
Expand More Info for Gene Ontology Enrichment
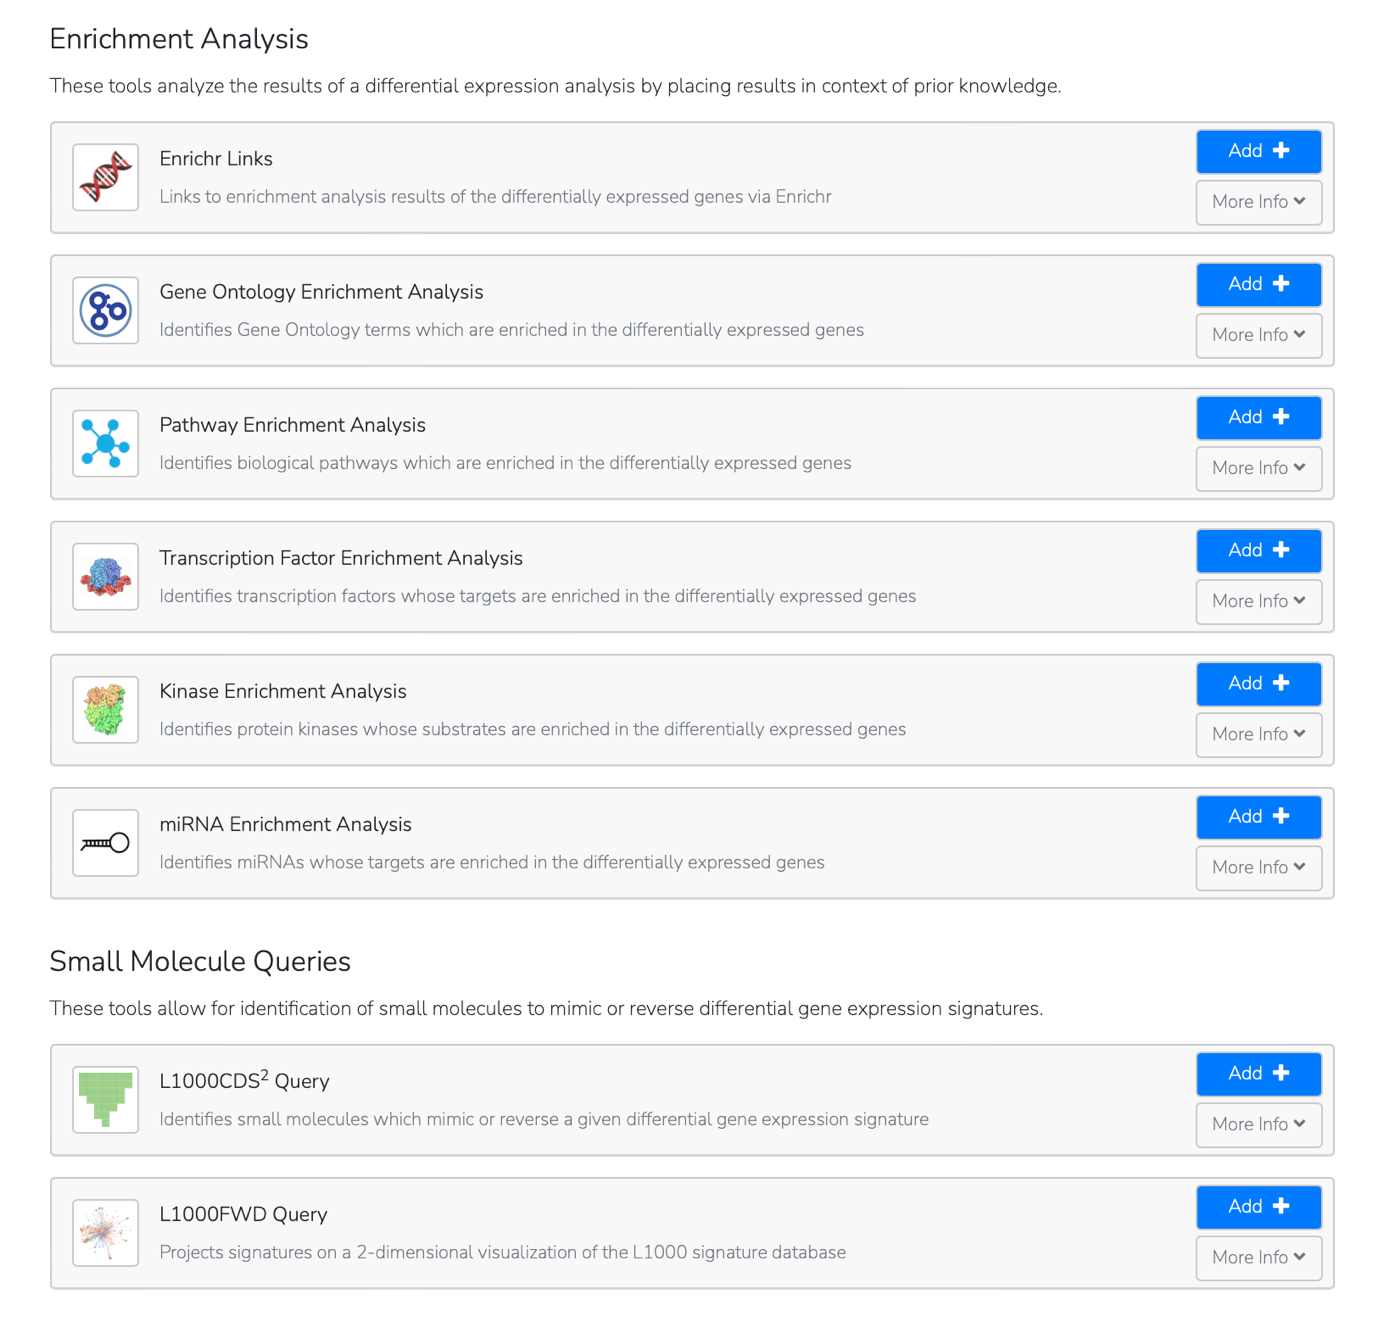click(x=1258, y=335)
